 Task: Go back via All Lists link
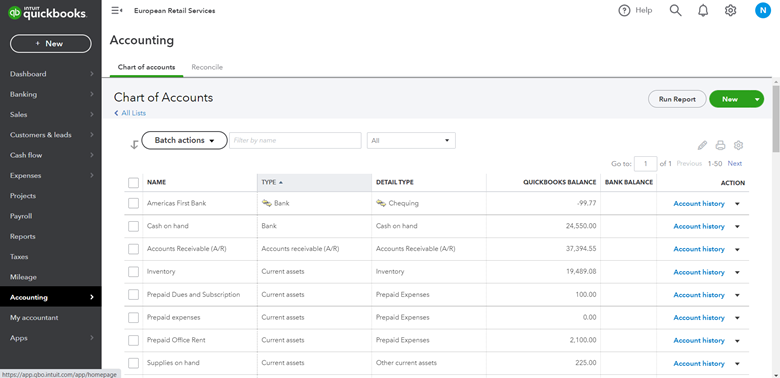tap(130, 113)
